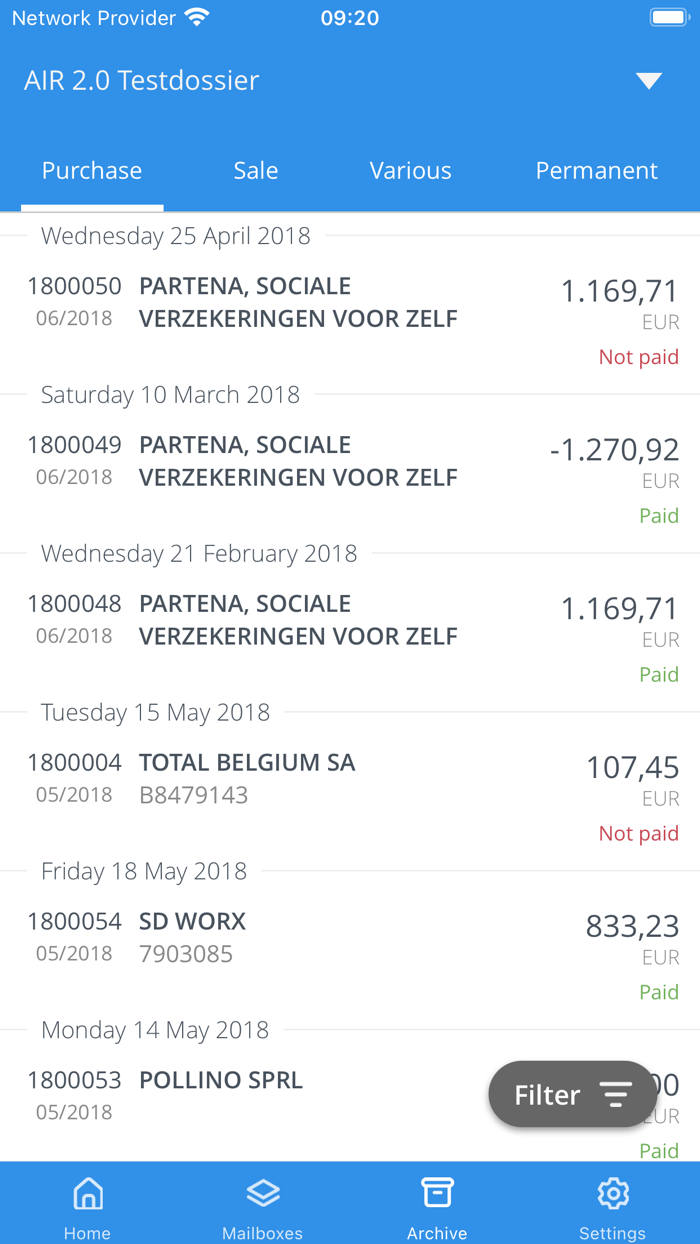Screen dimensions: 700x1244
Task: Tap the Not paid status of invoice 1800050
Action: click(x=638, y=357)
